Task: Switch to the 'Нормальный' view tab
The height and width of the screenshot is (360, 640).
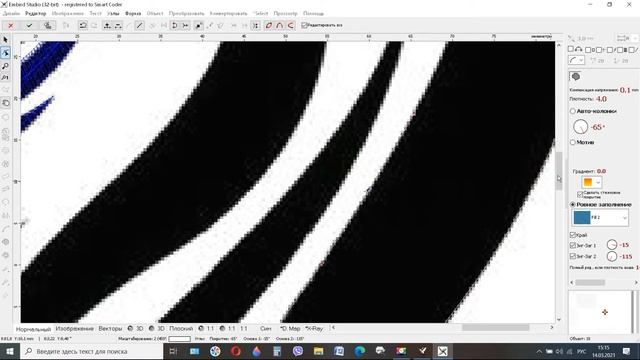Action: pyautogui.click(x=33, y=329)
